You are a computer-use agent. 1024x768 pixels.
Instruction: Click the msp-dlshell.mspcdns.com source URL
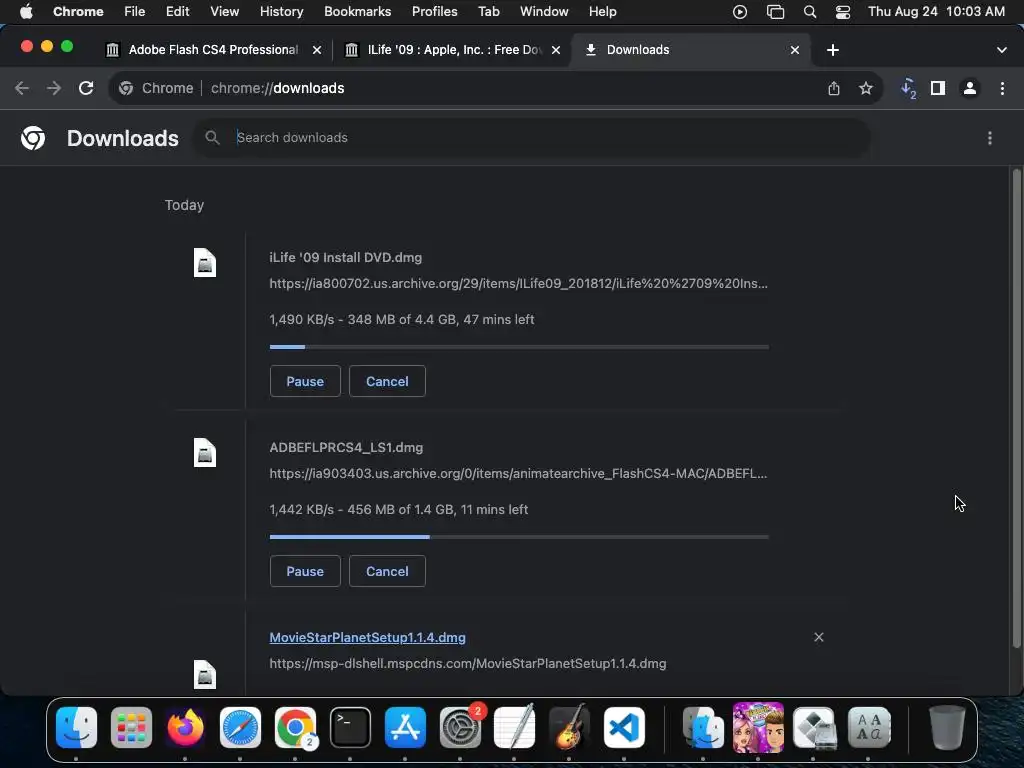click(468, 664)
